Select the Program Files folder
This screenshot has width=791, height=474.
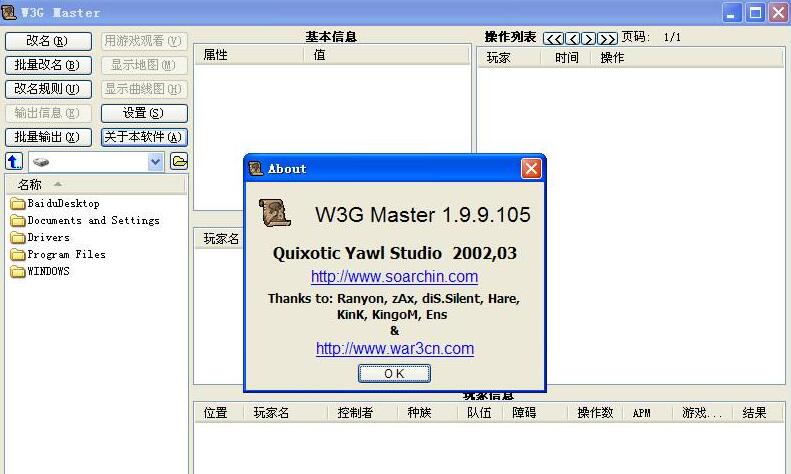click(66, 255)
